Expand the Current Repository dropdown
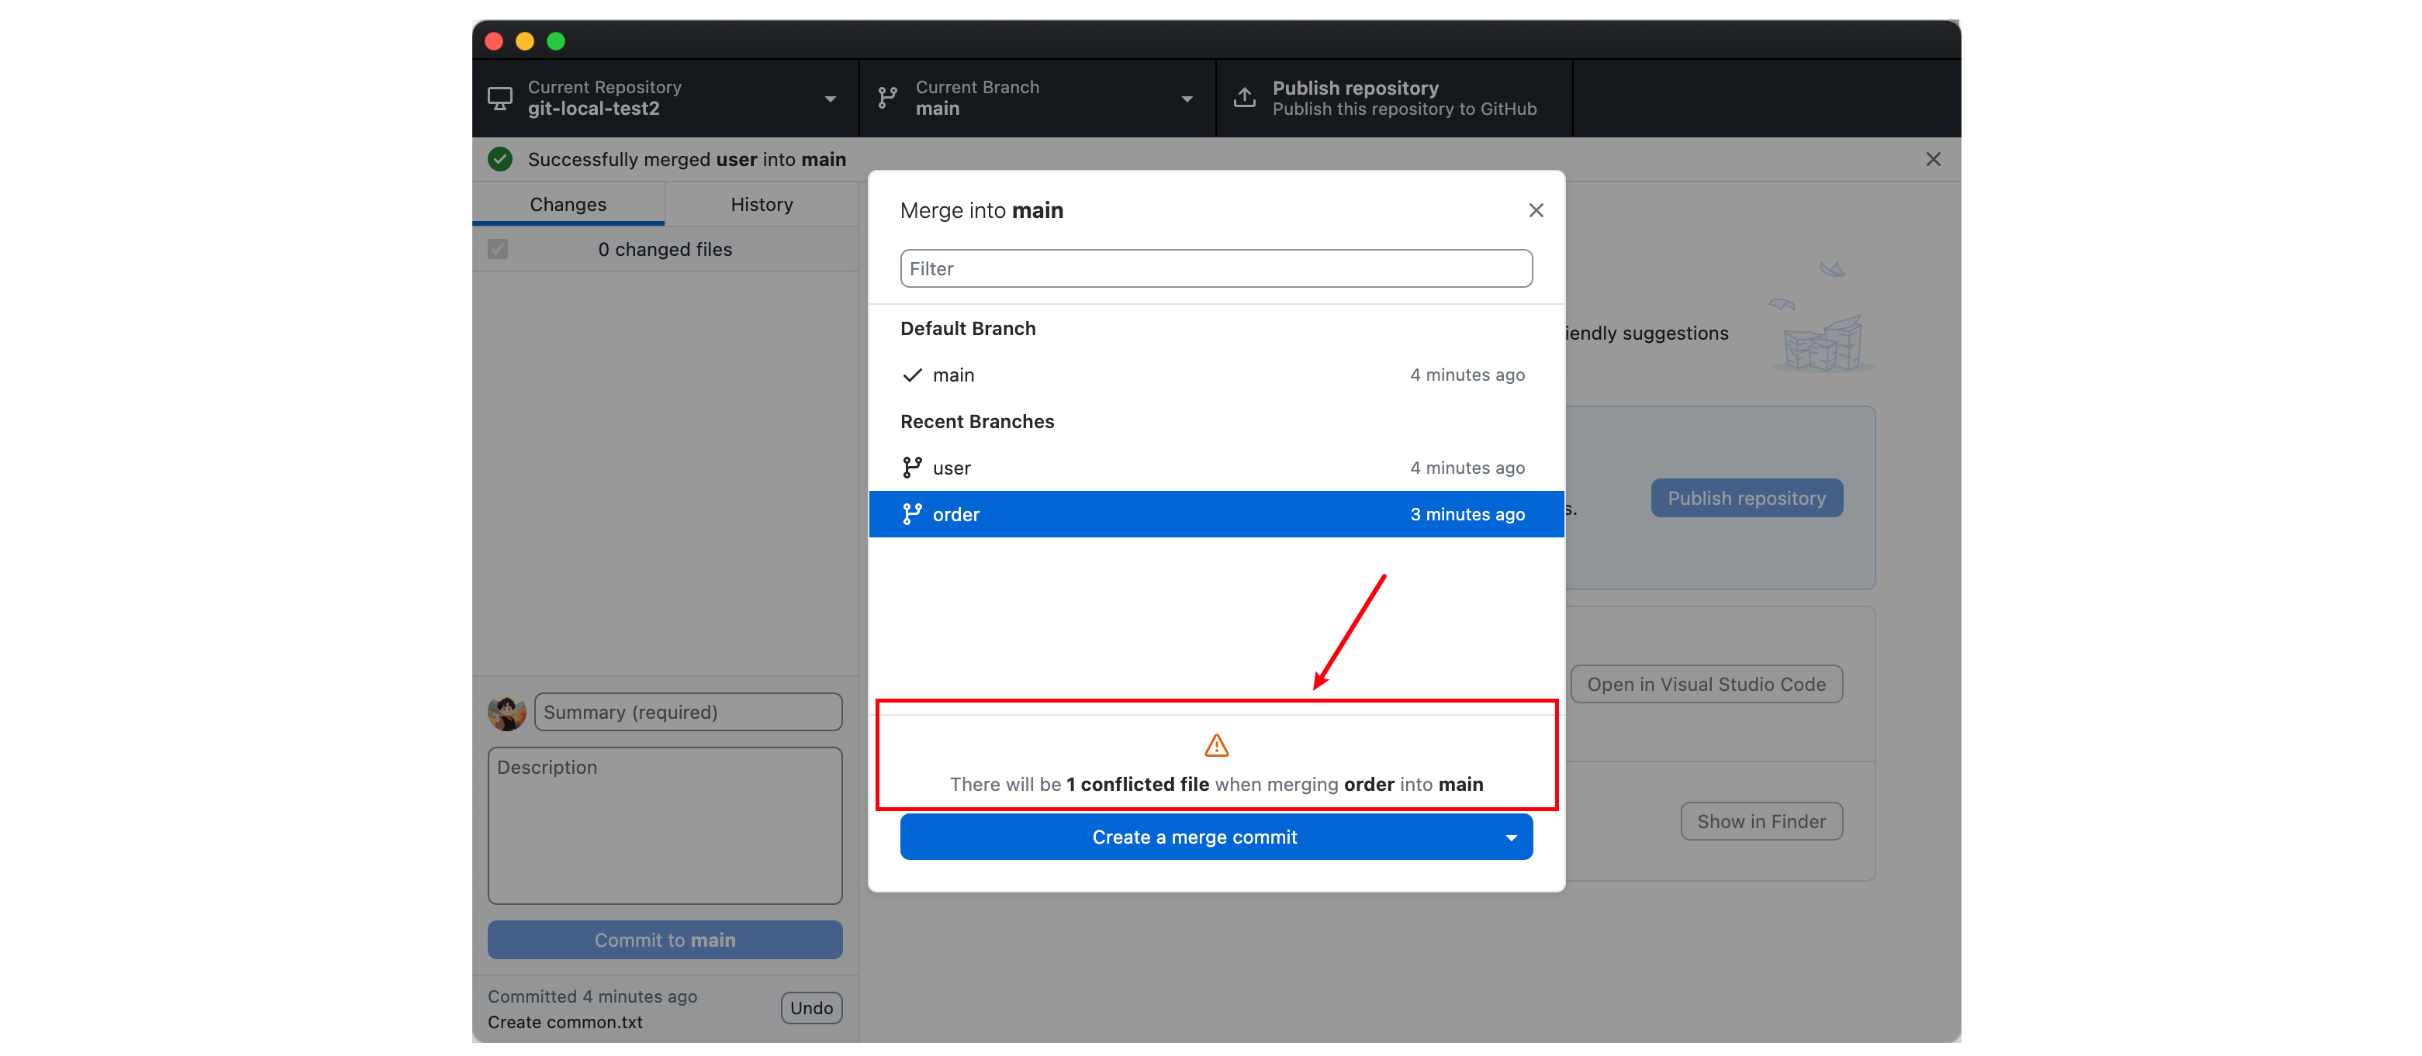Image resolution: width=2422 pixels, height=1056 pixels. (830, 99)
